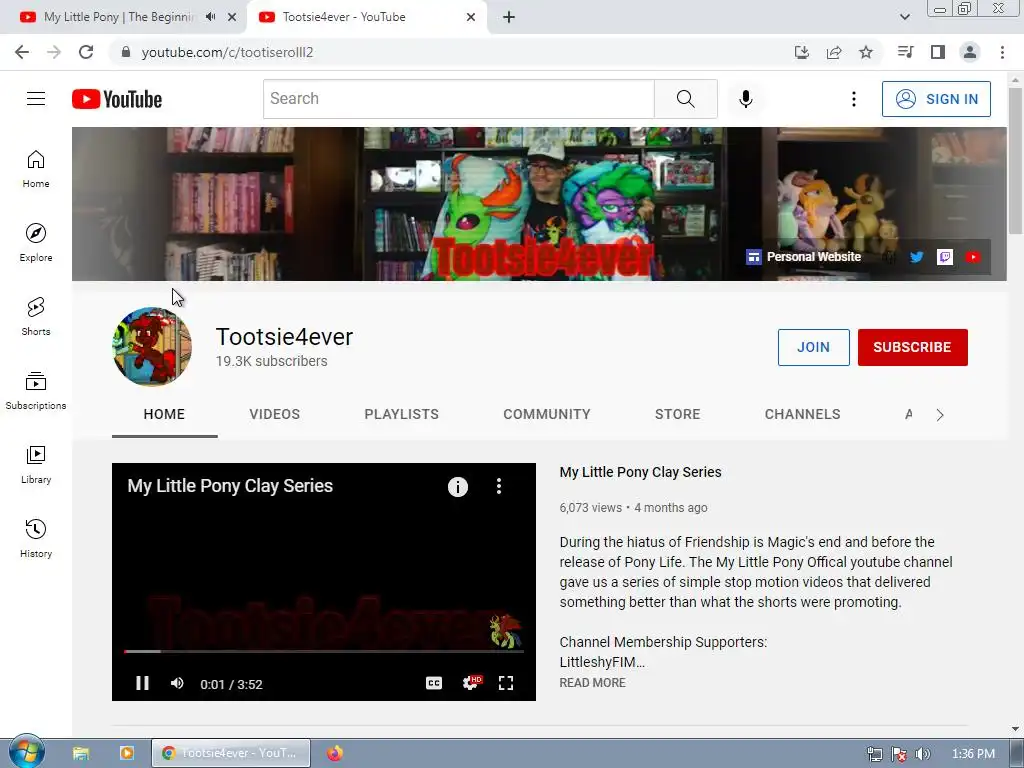Share this page icon in address bar
1024x768 pixels.
click(x=834, y=52)
